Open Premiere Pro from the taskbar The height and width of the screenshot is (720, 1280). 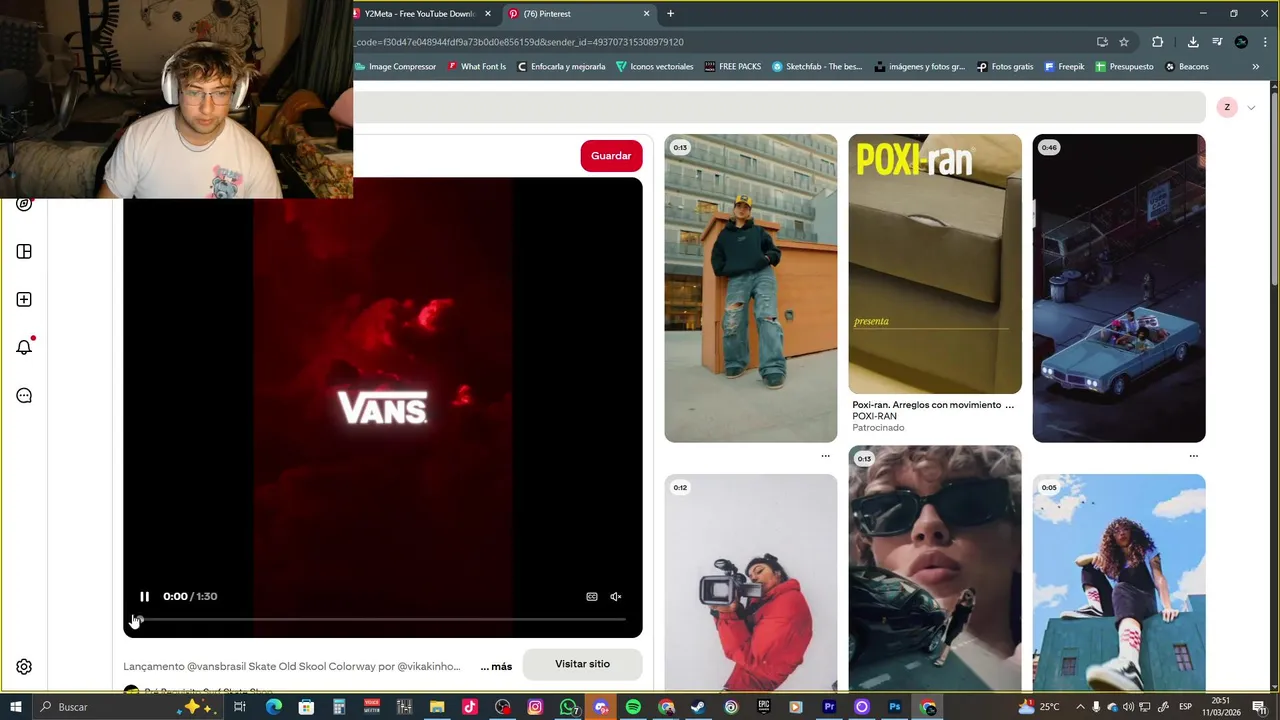pyautogui.click(x=829, y=707)
